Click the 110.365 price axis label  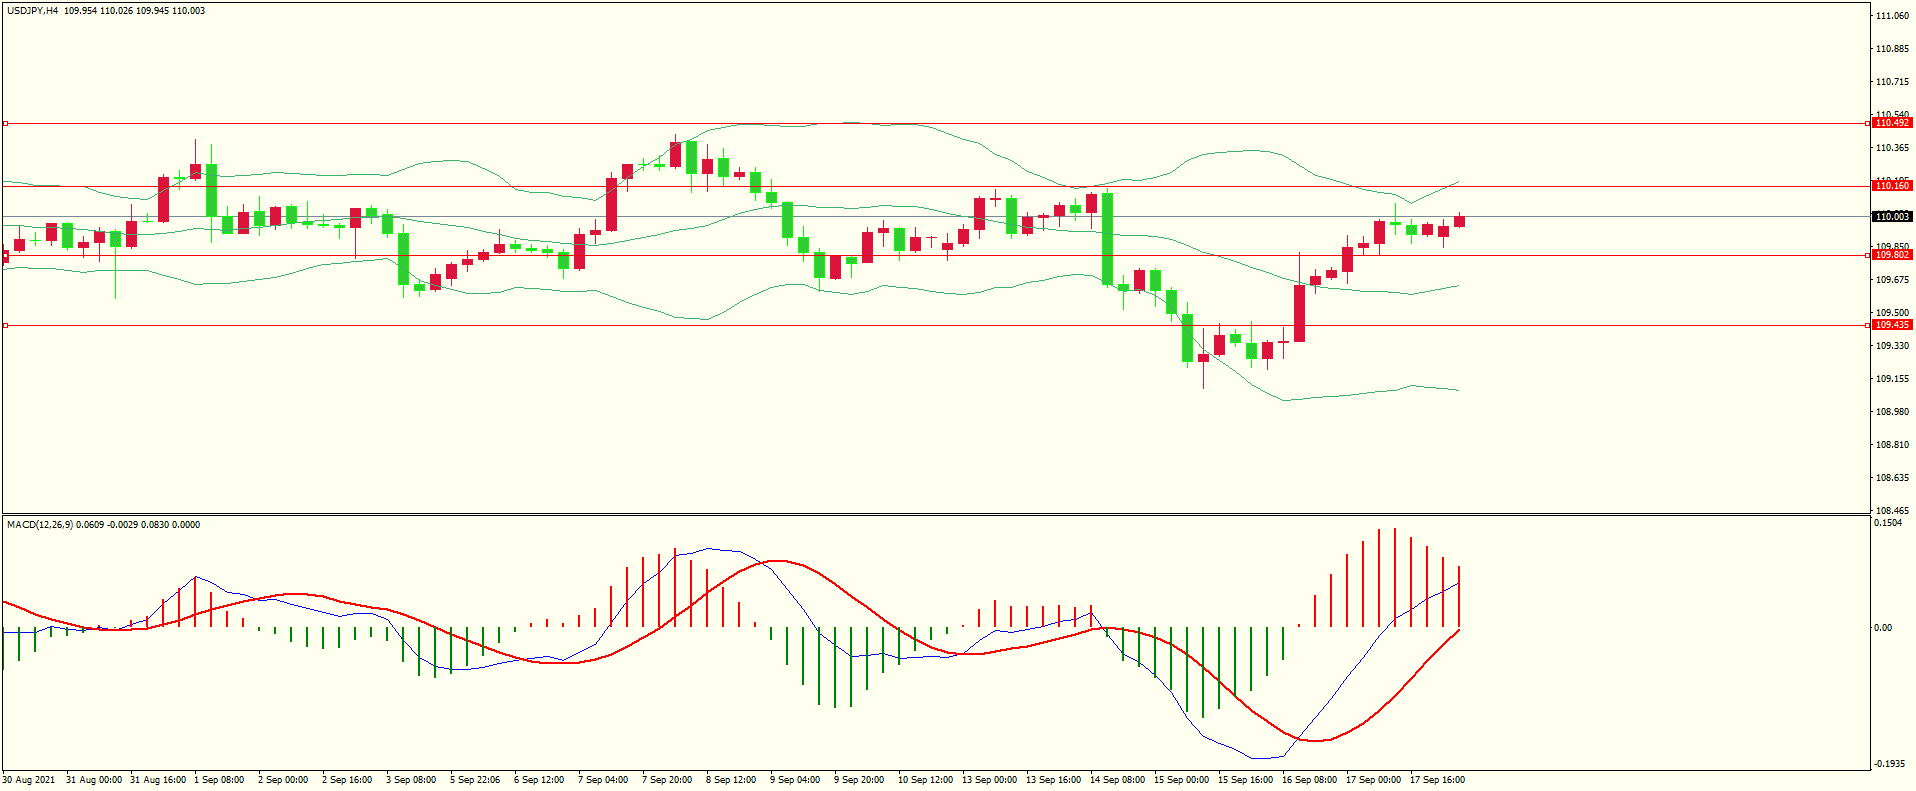click(x=1892, y=148)
